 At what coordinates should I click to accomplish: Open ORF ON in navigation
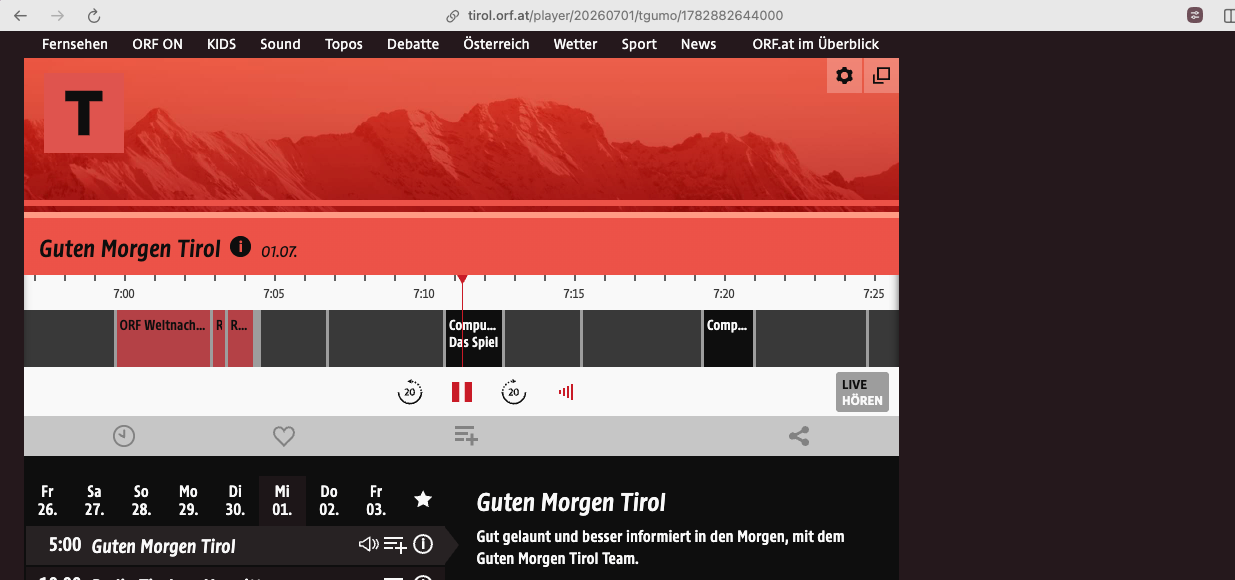click(157, 44)
